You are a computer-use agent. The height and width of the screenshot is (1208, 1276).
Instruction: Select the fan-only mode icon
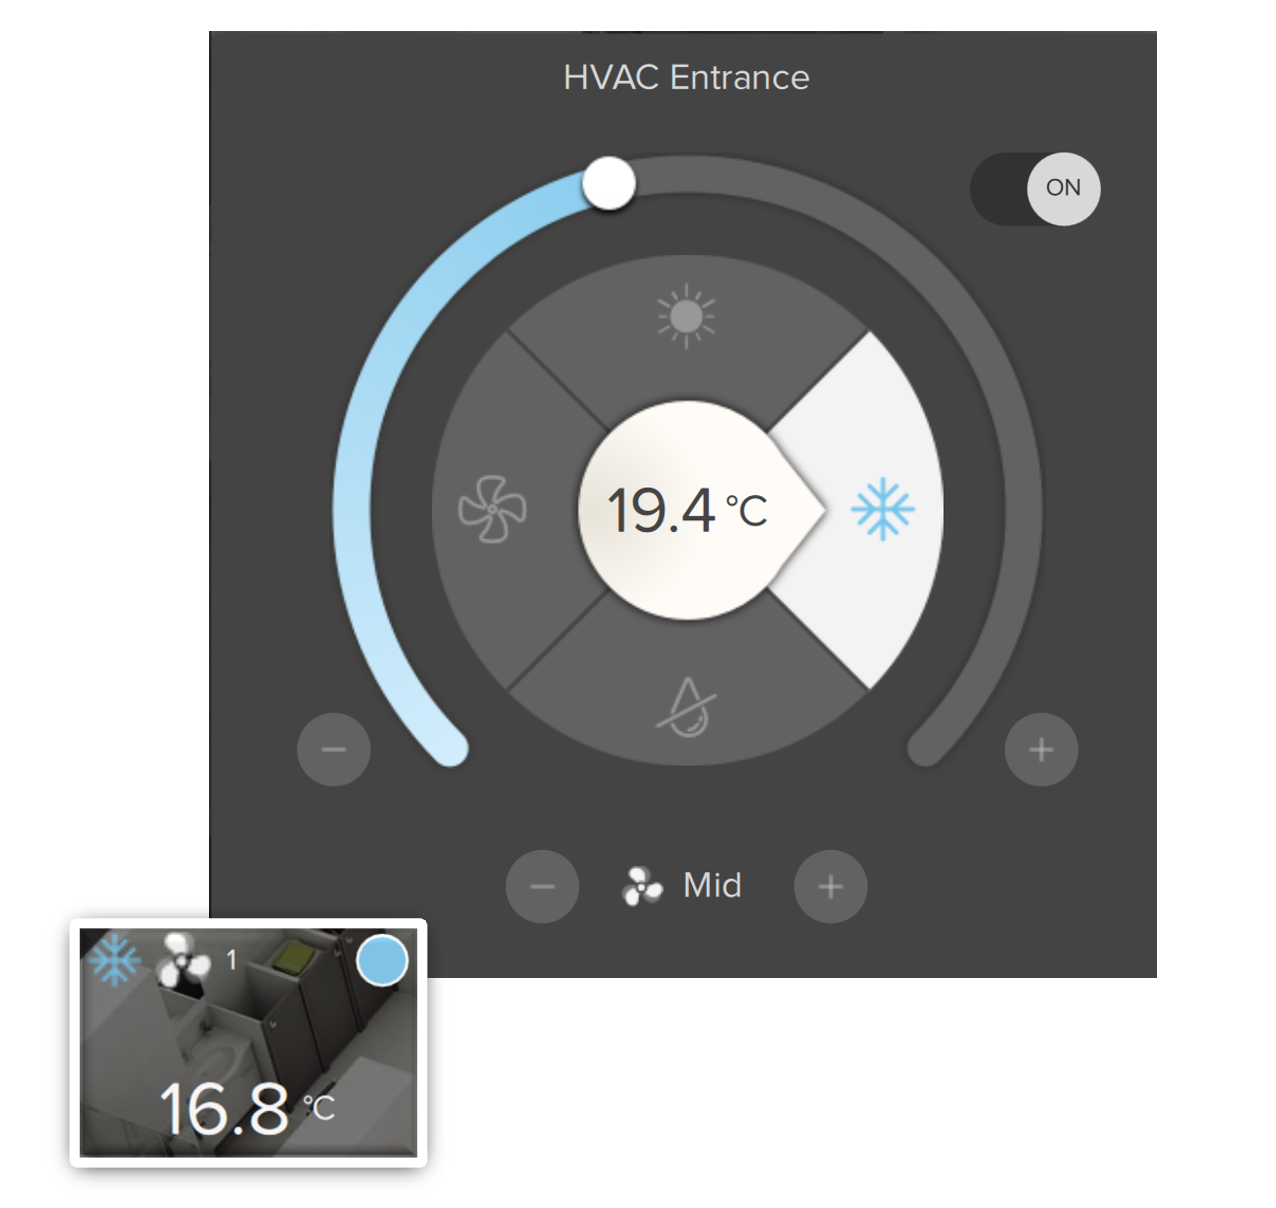492,510
